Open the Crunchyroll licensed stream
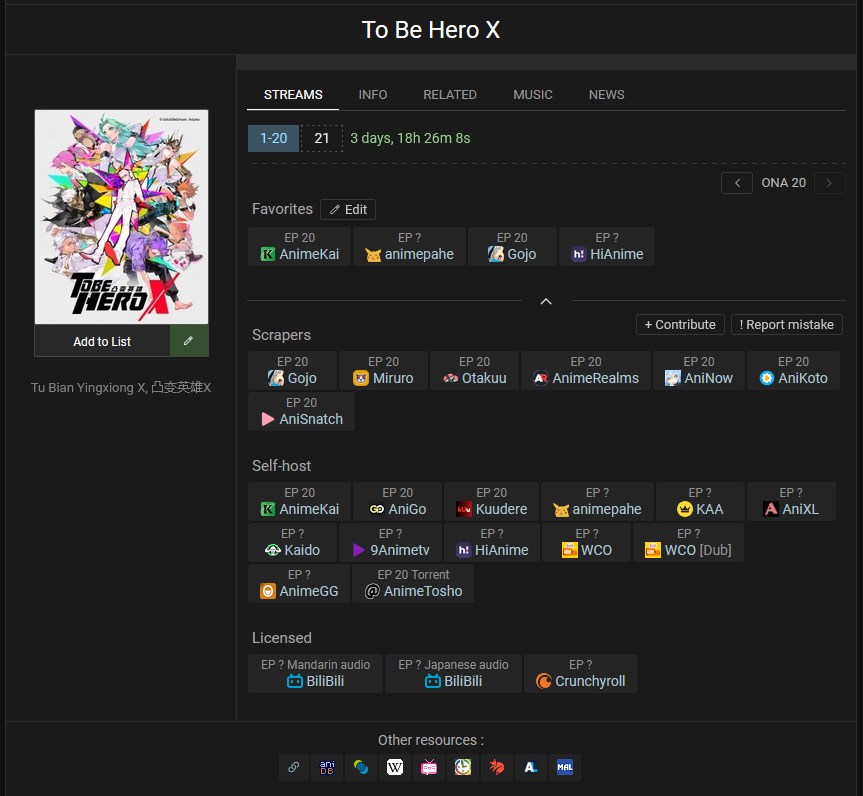The image size is (863, 796). pyautogui.click(x=581, y=673)
